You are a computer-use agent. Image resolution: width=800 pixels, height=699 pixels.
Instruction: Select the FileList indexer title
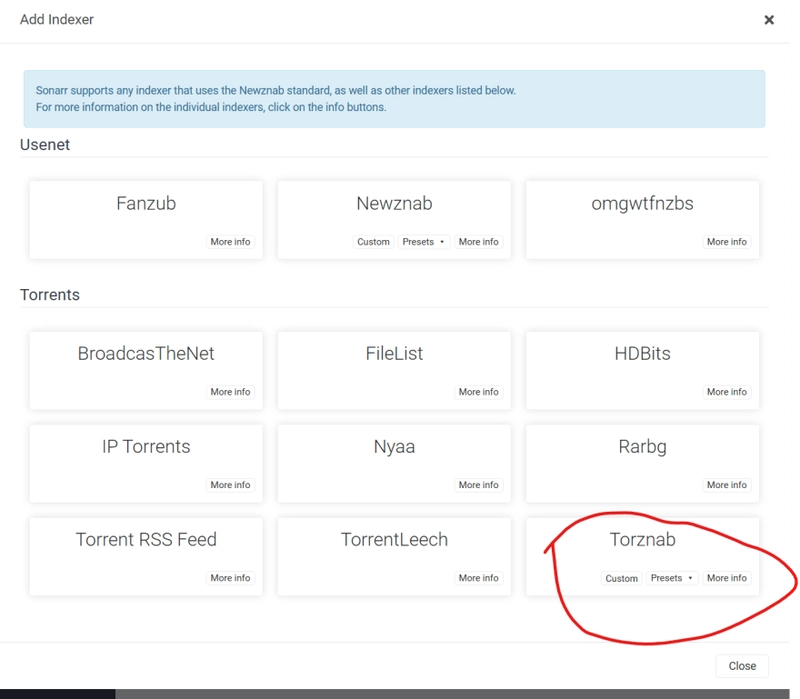point(394,354)
